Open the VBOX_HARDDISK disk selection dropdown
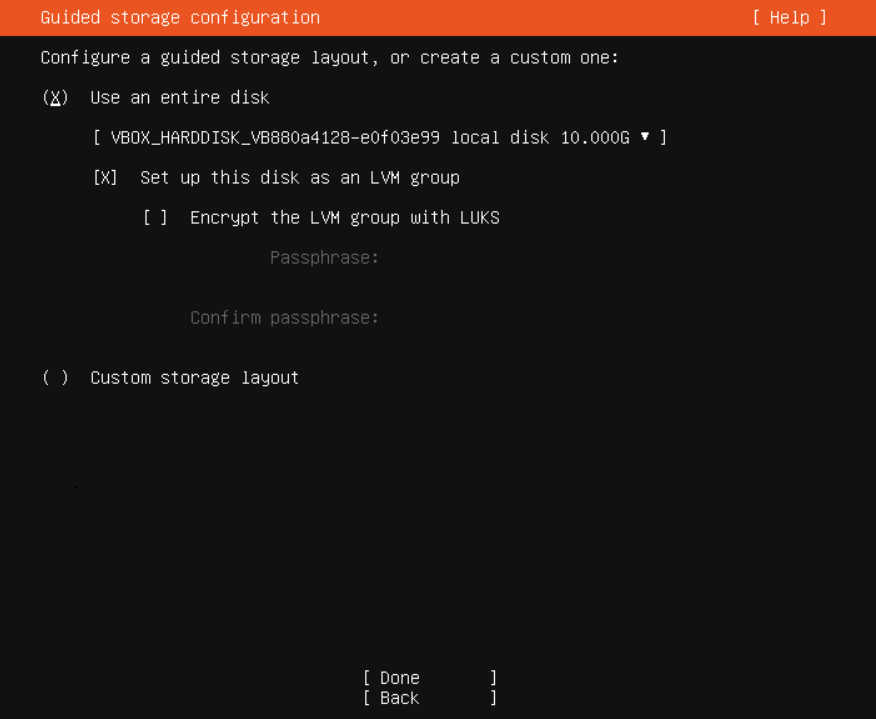The height and width of the screenshot is (719, 876). tap(380, 138)
